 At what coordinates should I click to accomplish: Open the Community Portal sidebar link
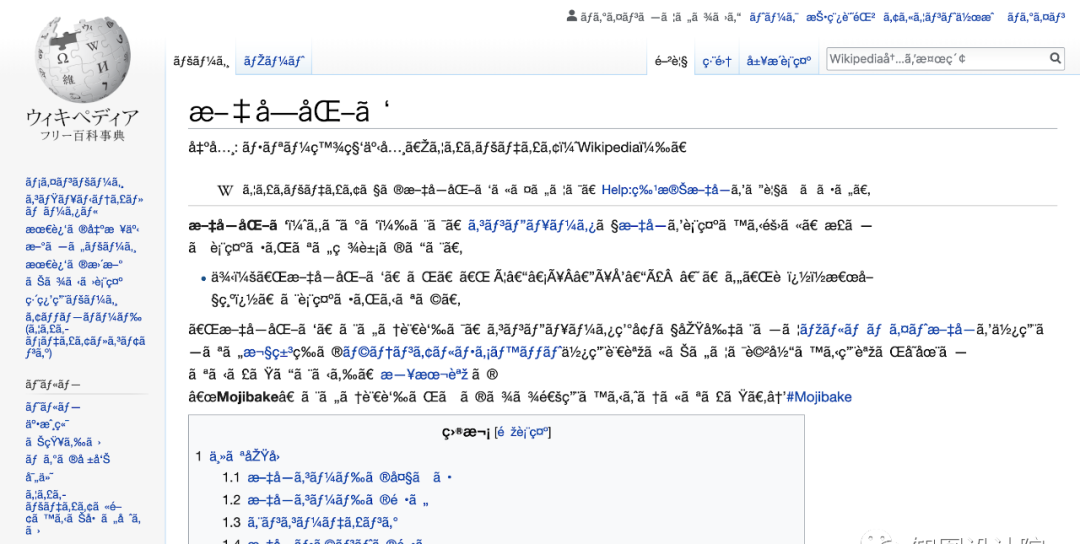coord(83,206)
